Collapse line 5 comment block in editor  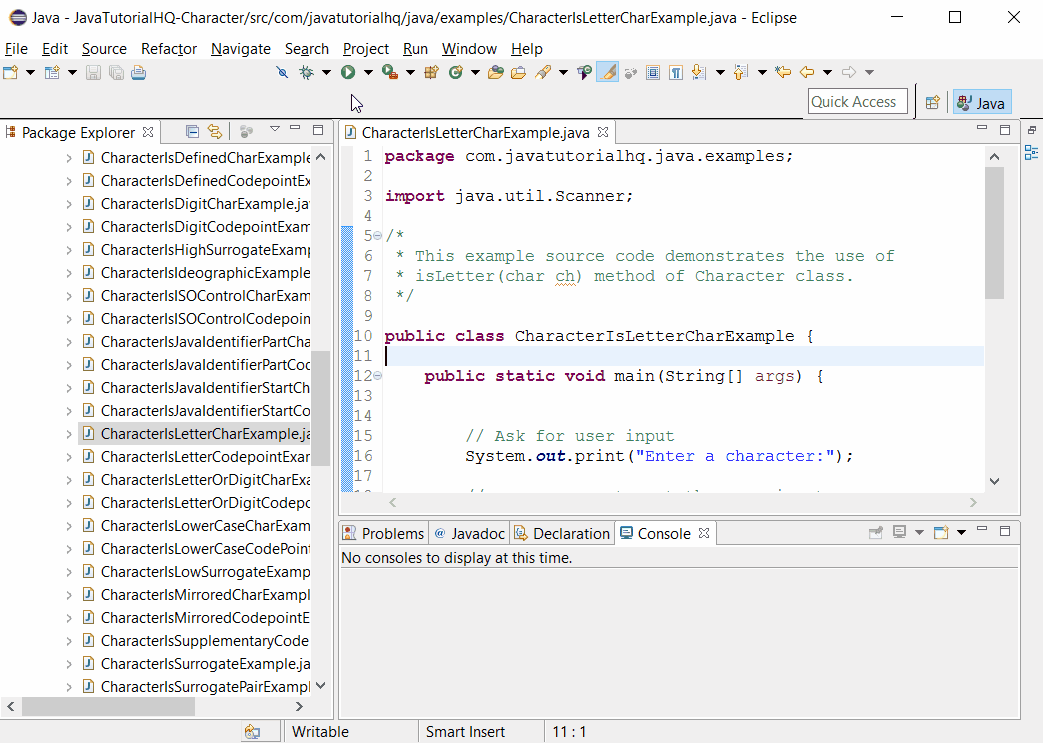pos(377,235)
